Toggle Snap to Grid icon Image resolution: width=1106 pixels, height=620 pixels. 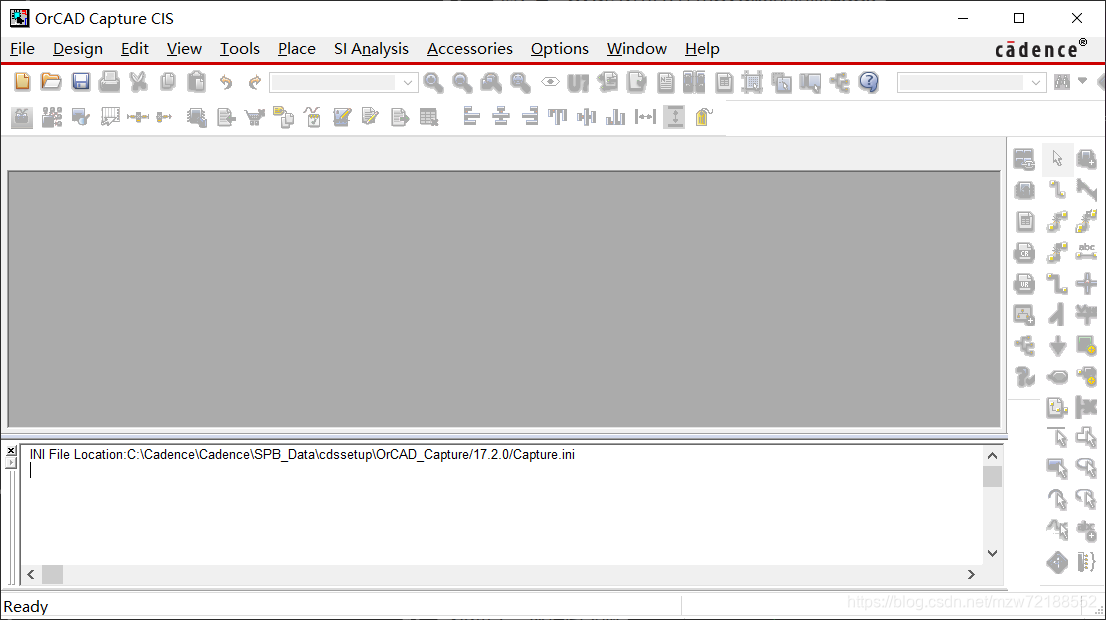pyautogui.click(x=752, y=82)
